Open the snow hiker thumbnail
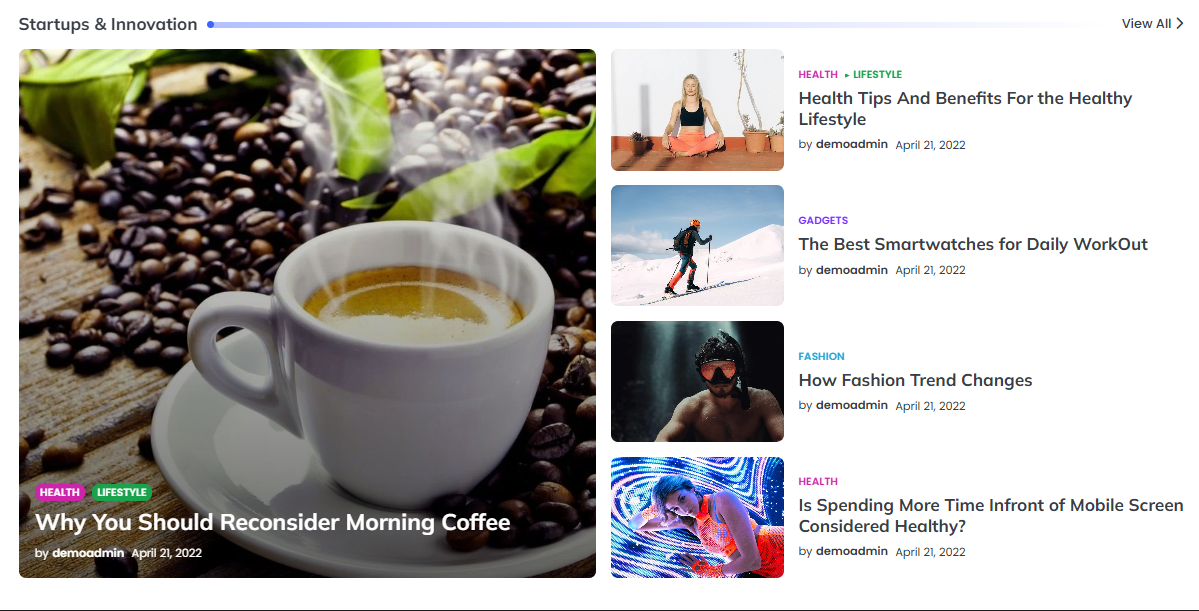This screenshot has width=1199, height=611. tap(697, 245)
